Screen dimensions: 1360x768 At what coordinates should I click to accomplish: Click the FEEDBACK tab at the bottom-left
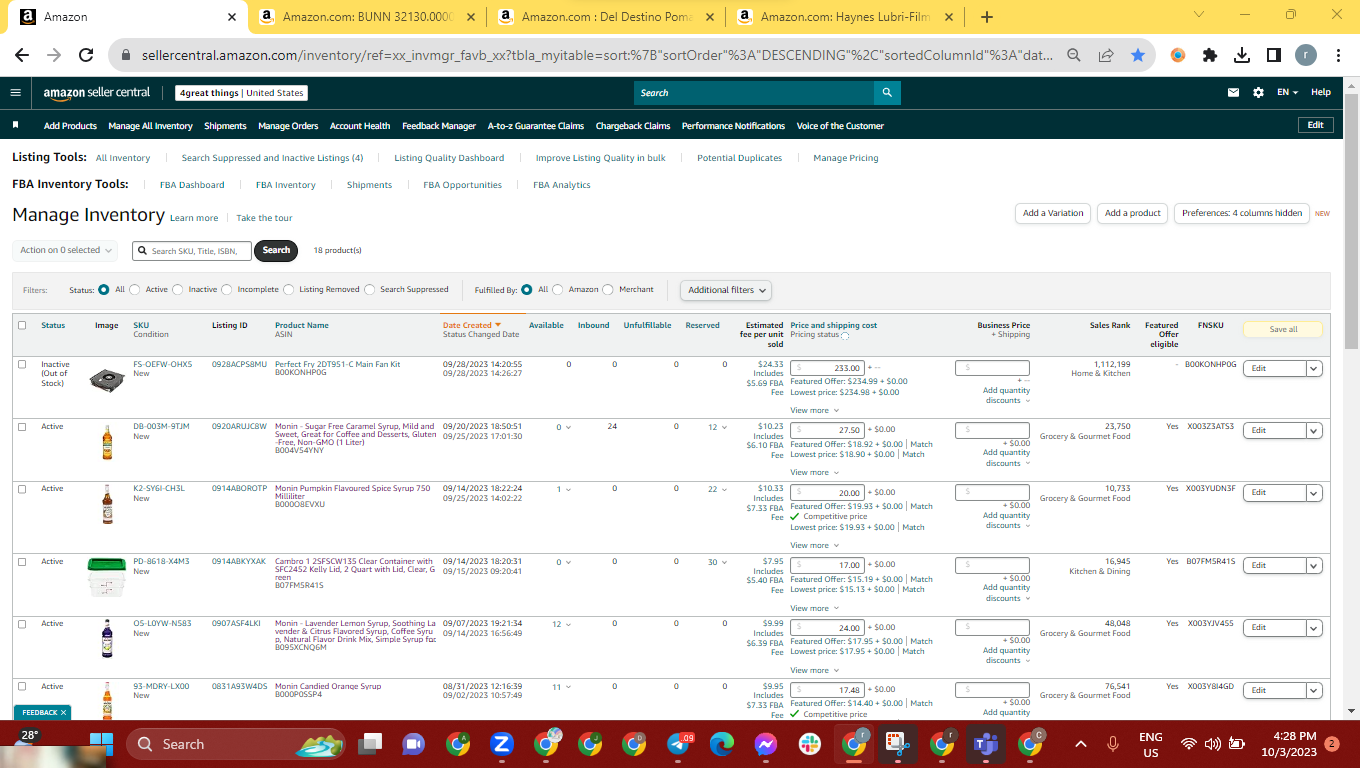(42, 712)
